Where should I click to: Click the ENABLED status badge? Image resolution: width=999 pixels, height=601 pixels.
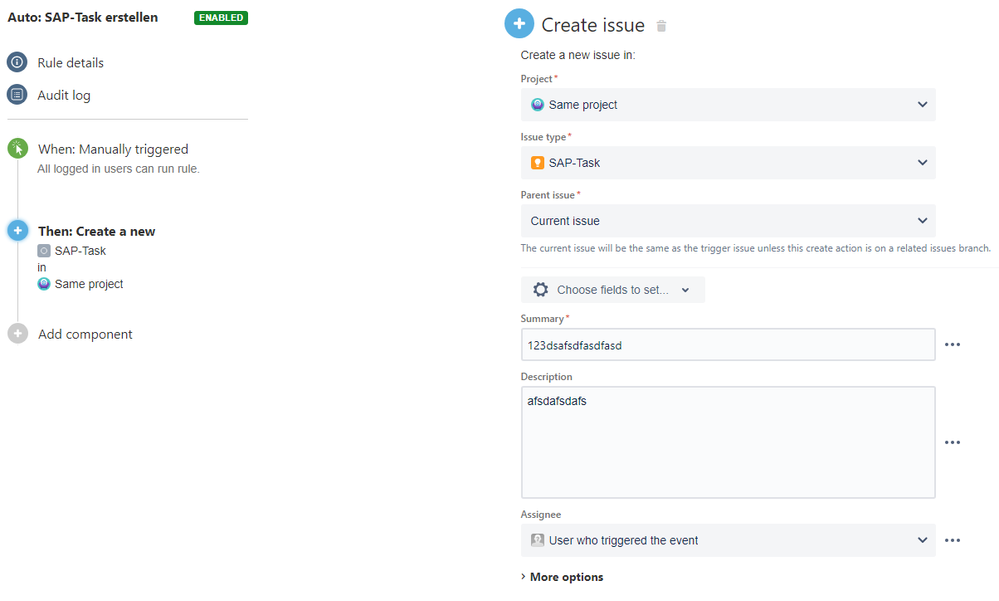click(221, 18)
